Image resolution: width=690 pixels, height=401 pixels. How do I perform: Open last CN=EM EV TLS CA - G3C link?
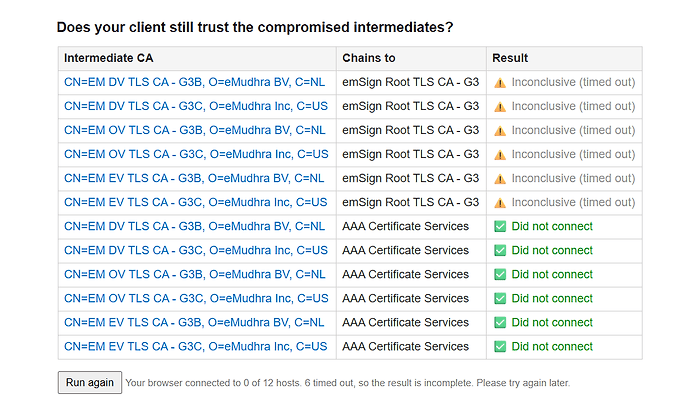pyautogui.click(x=196, y=346)
